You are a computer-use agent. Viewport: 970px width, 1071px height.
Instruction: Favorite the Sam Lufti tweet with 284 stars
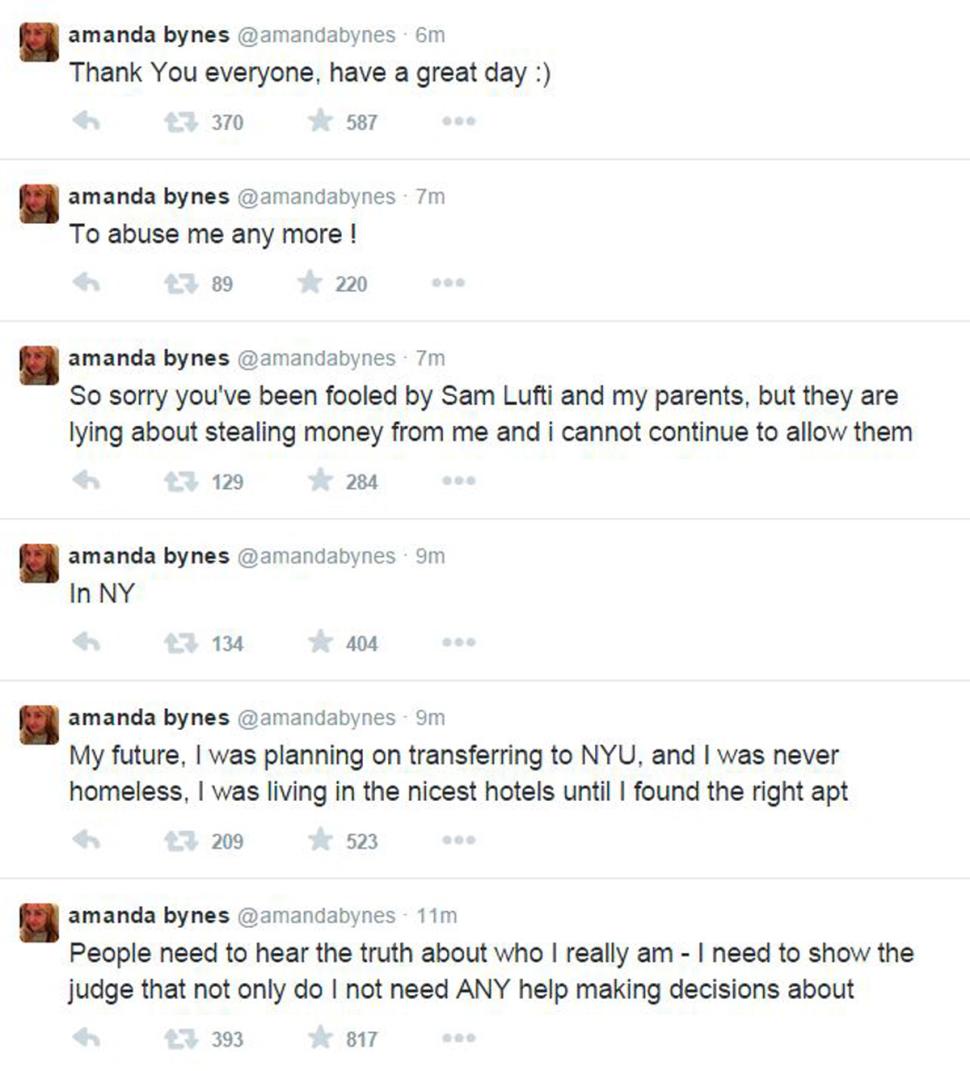coord(320,482)
